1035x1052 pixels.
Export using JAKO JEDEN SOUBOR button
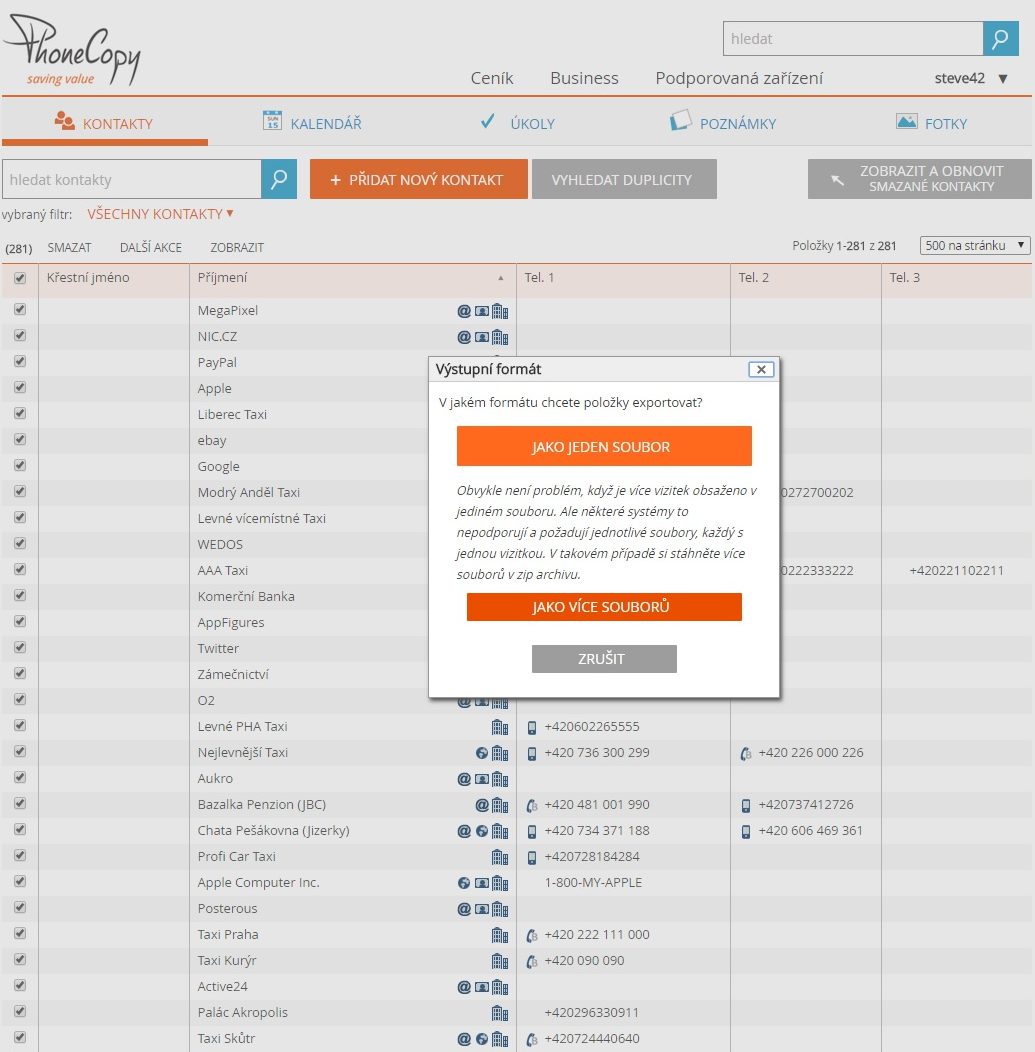coord(604,446)
